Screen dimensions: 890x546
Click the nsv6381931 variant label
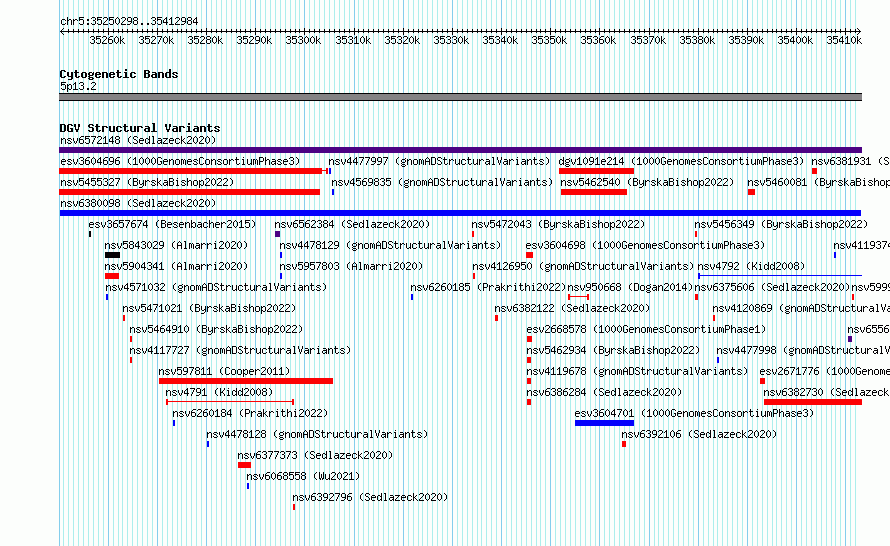click(850, 161)
